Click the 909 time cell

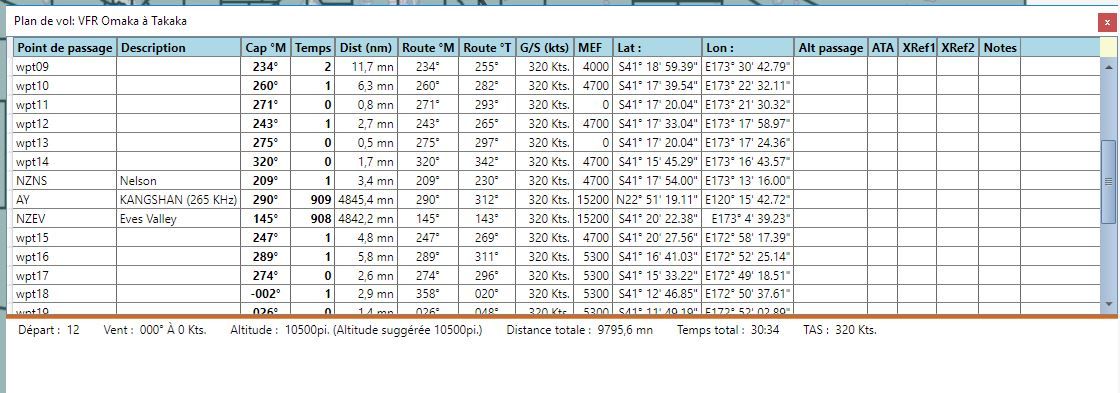[x=313, y=199]
